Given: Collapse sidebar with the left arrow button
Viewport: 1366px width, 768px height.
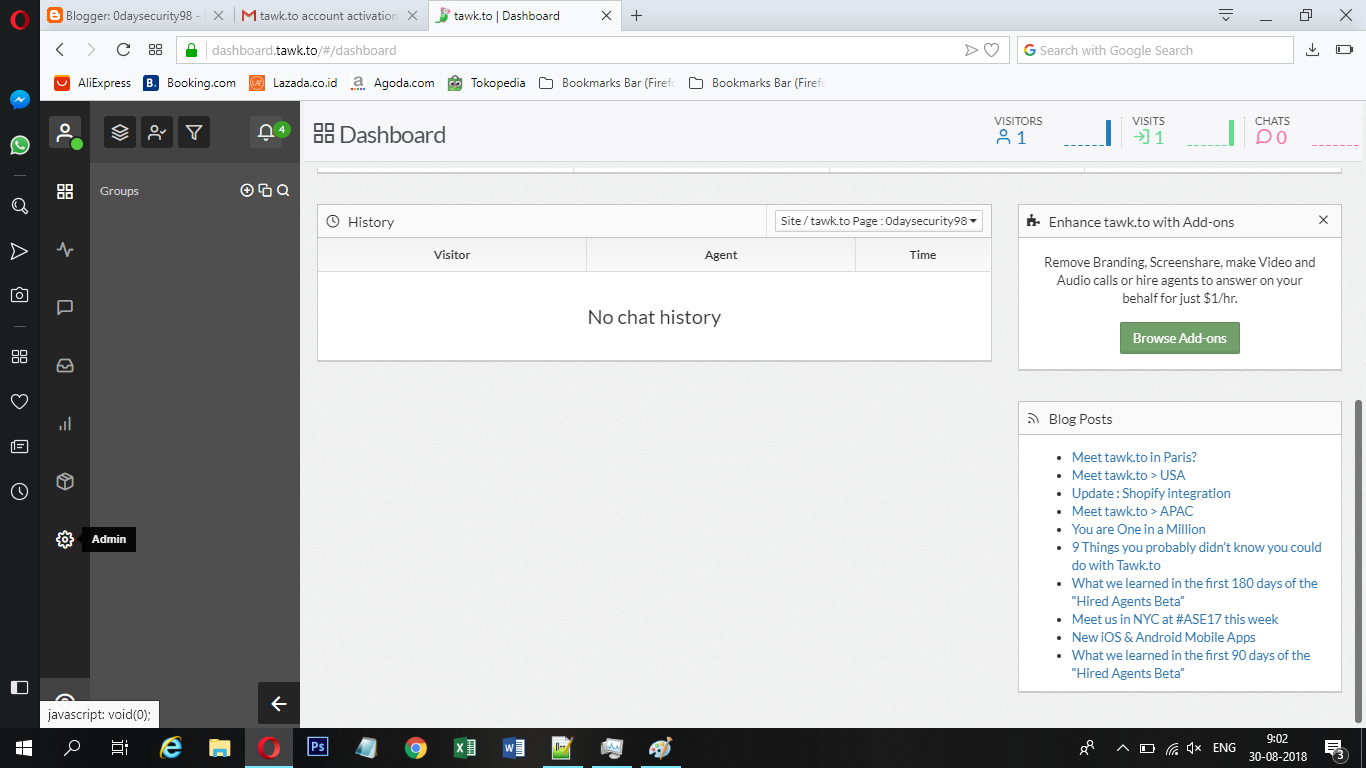Looking at the screenshot, I should pyautogui.click(x=279, y=703).
